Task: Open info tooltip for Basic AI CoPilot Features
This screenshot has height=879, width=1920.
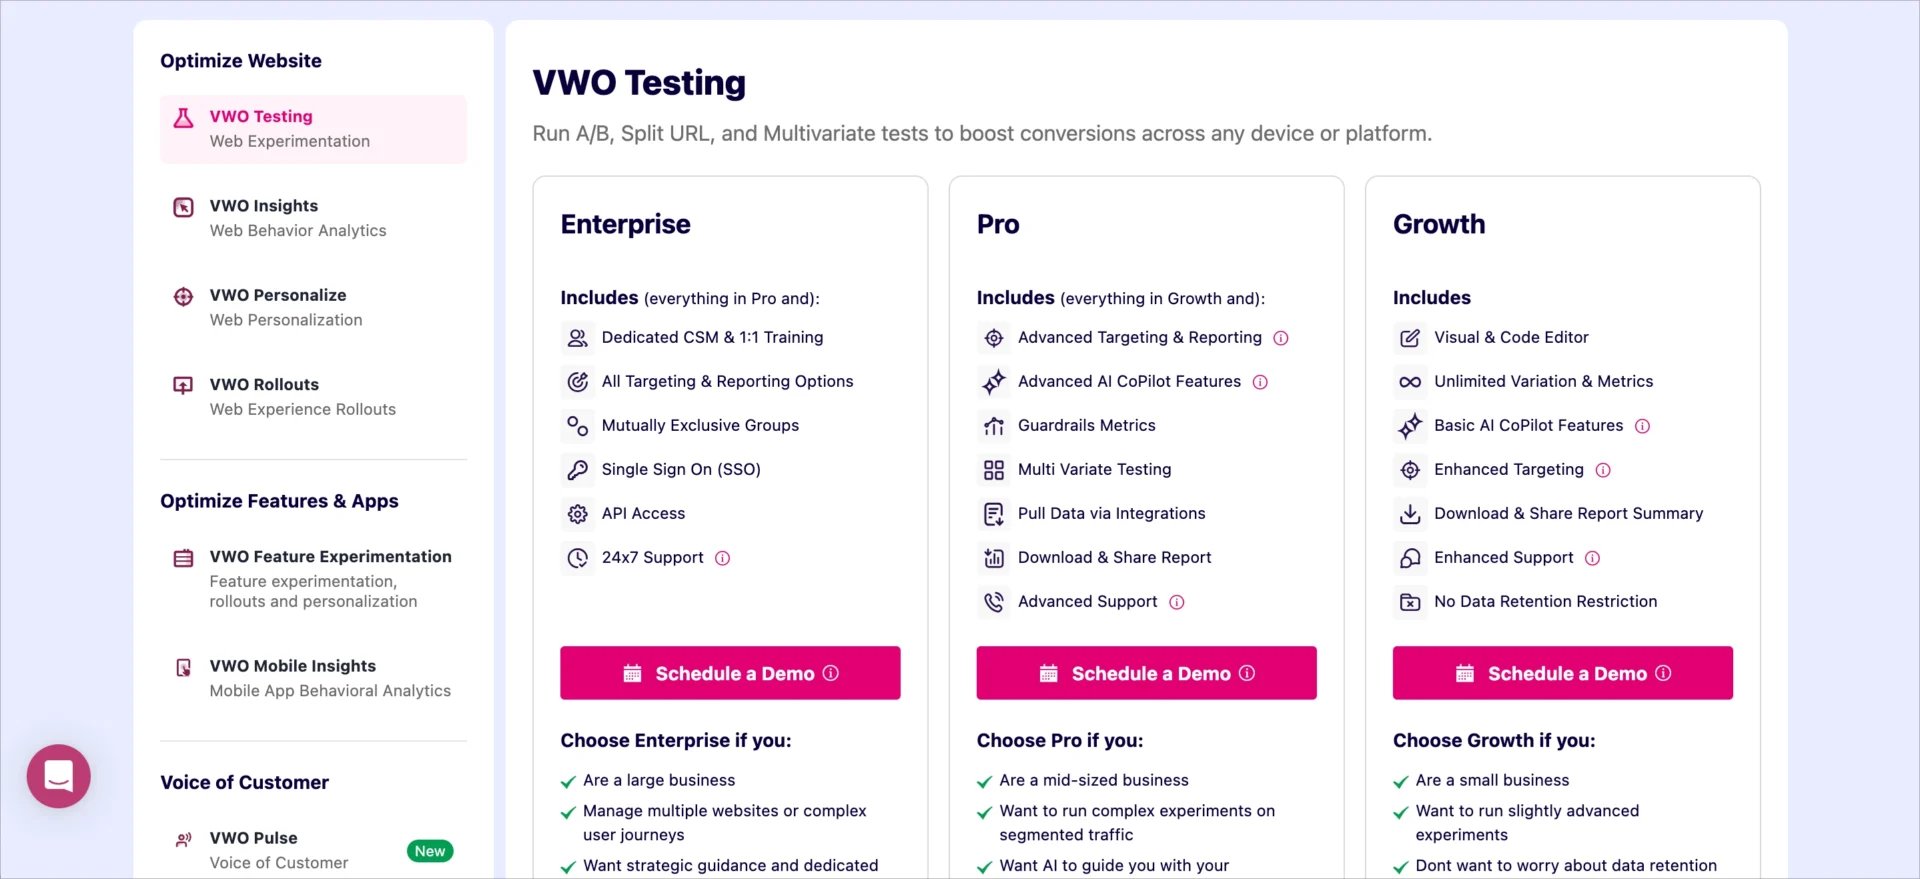Action: (1644, 426)
